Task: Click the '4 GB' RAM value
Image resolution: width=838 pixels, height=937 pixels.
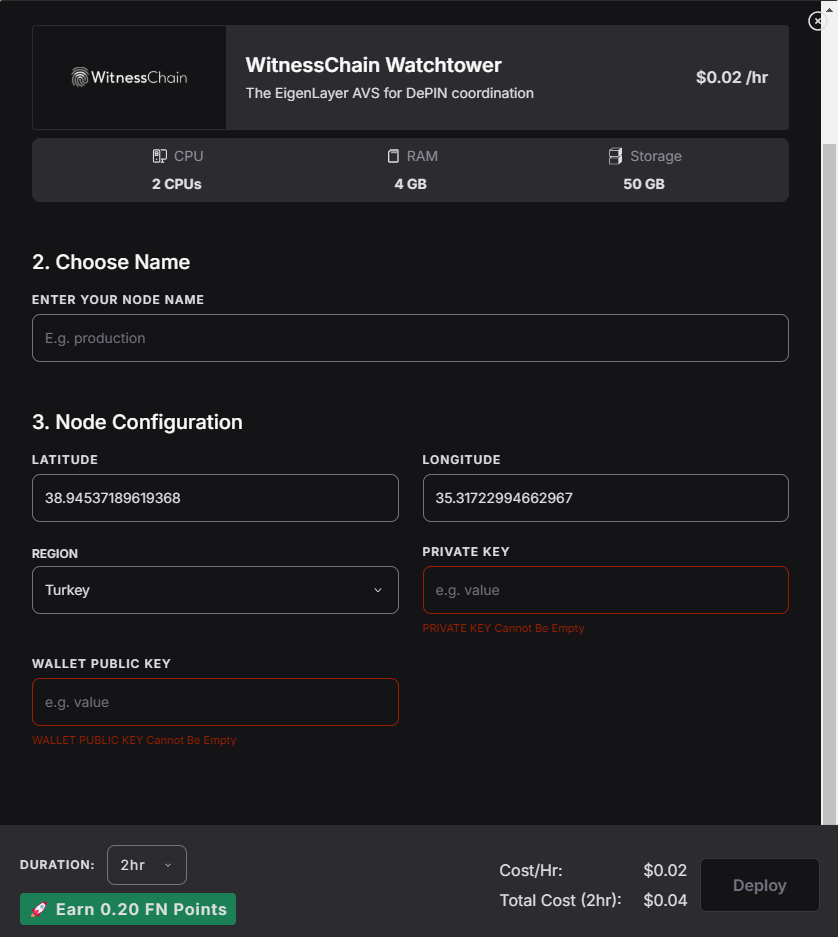Action: point(411,184)
